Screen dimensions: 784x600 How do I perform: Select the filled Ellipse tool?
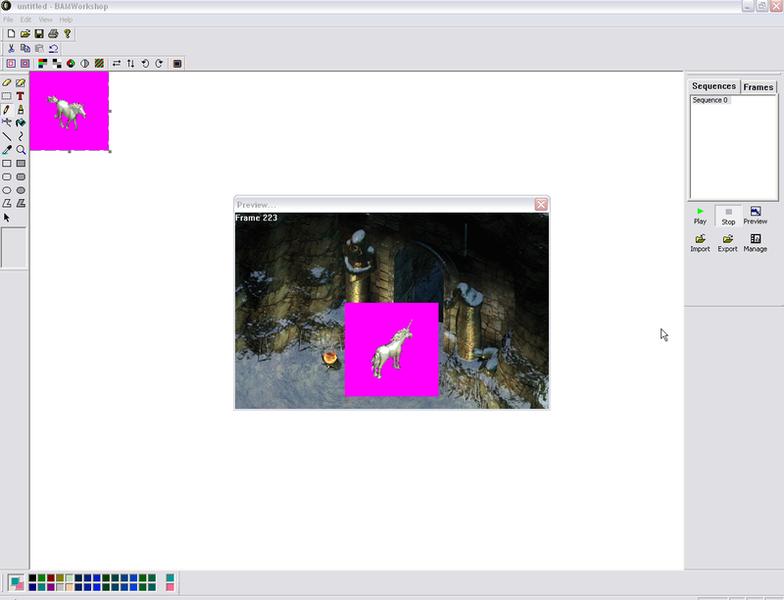coord(20,190)
